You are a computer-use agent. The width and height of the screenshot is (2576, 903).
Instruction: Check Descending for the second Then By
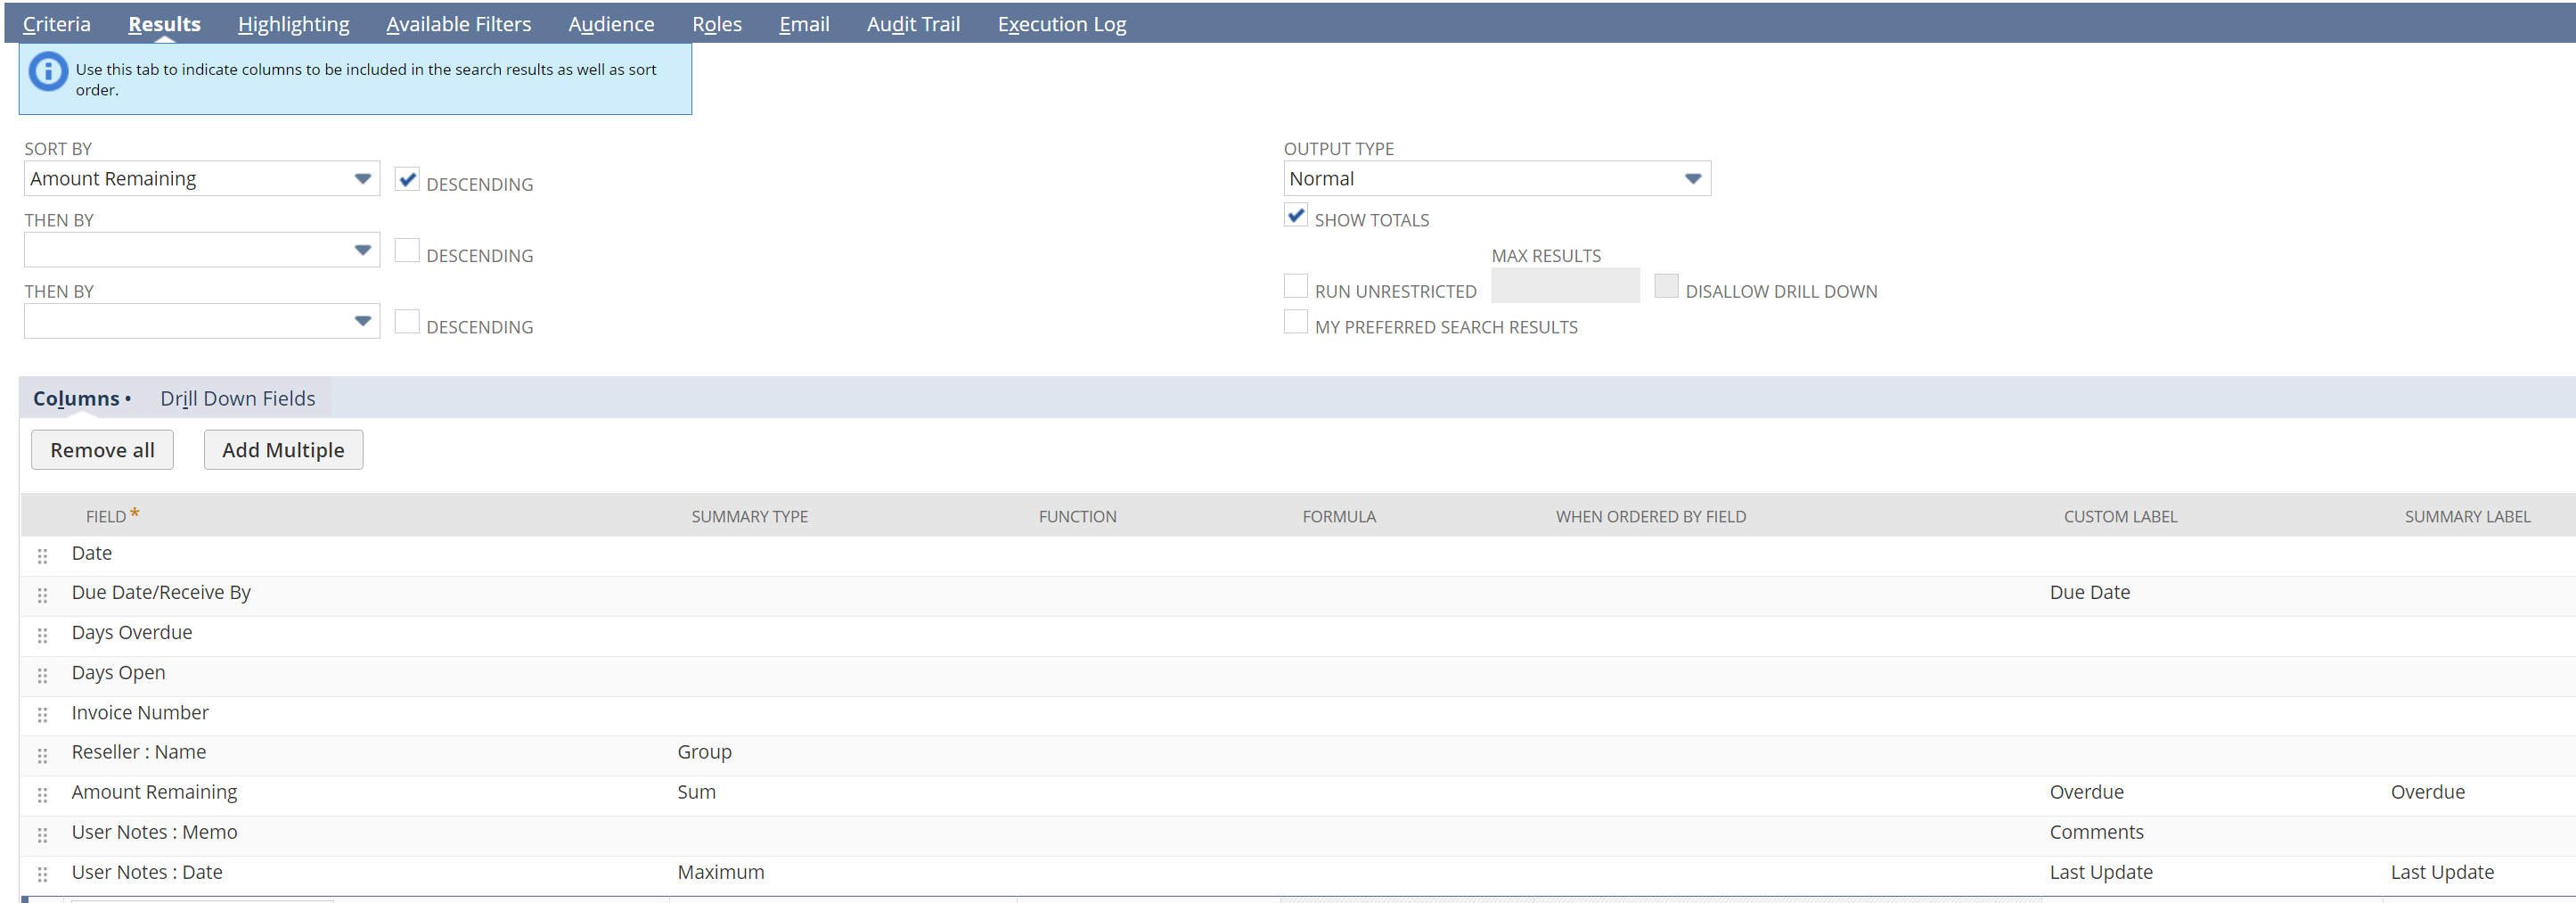407,321
